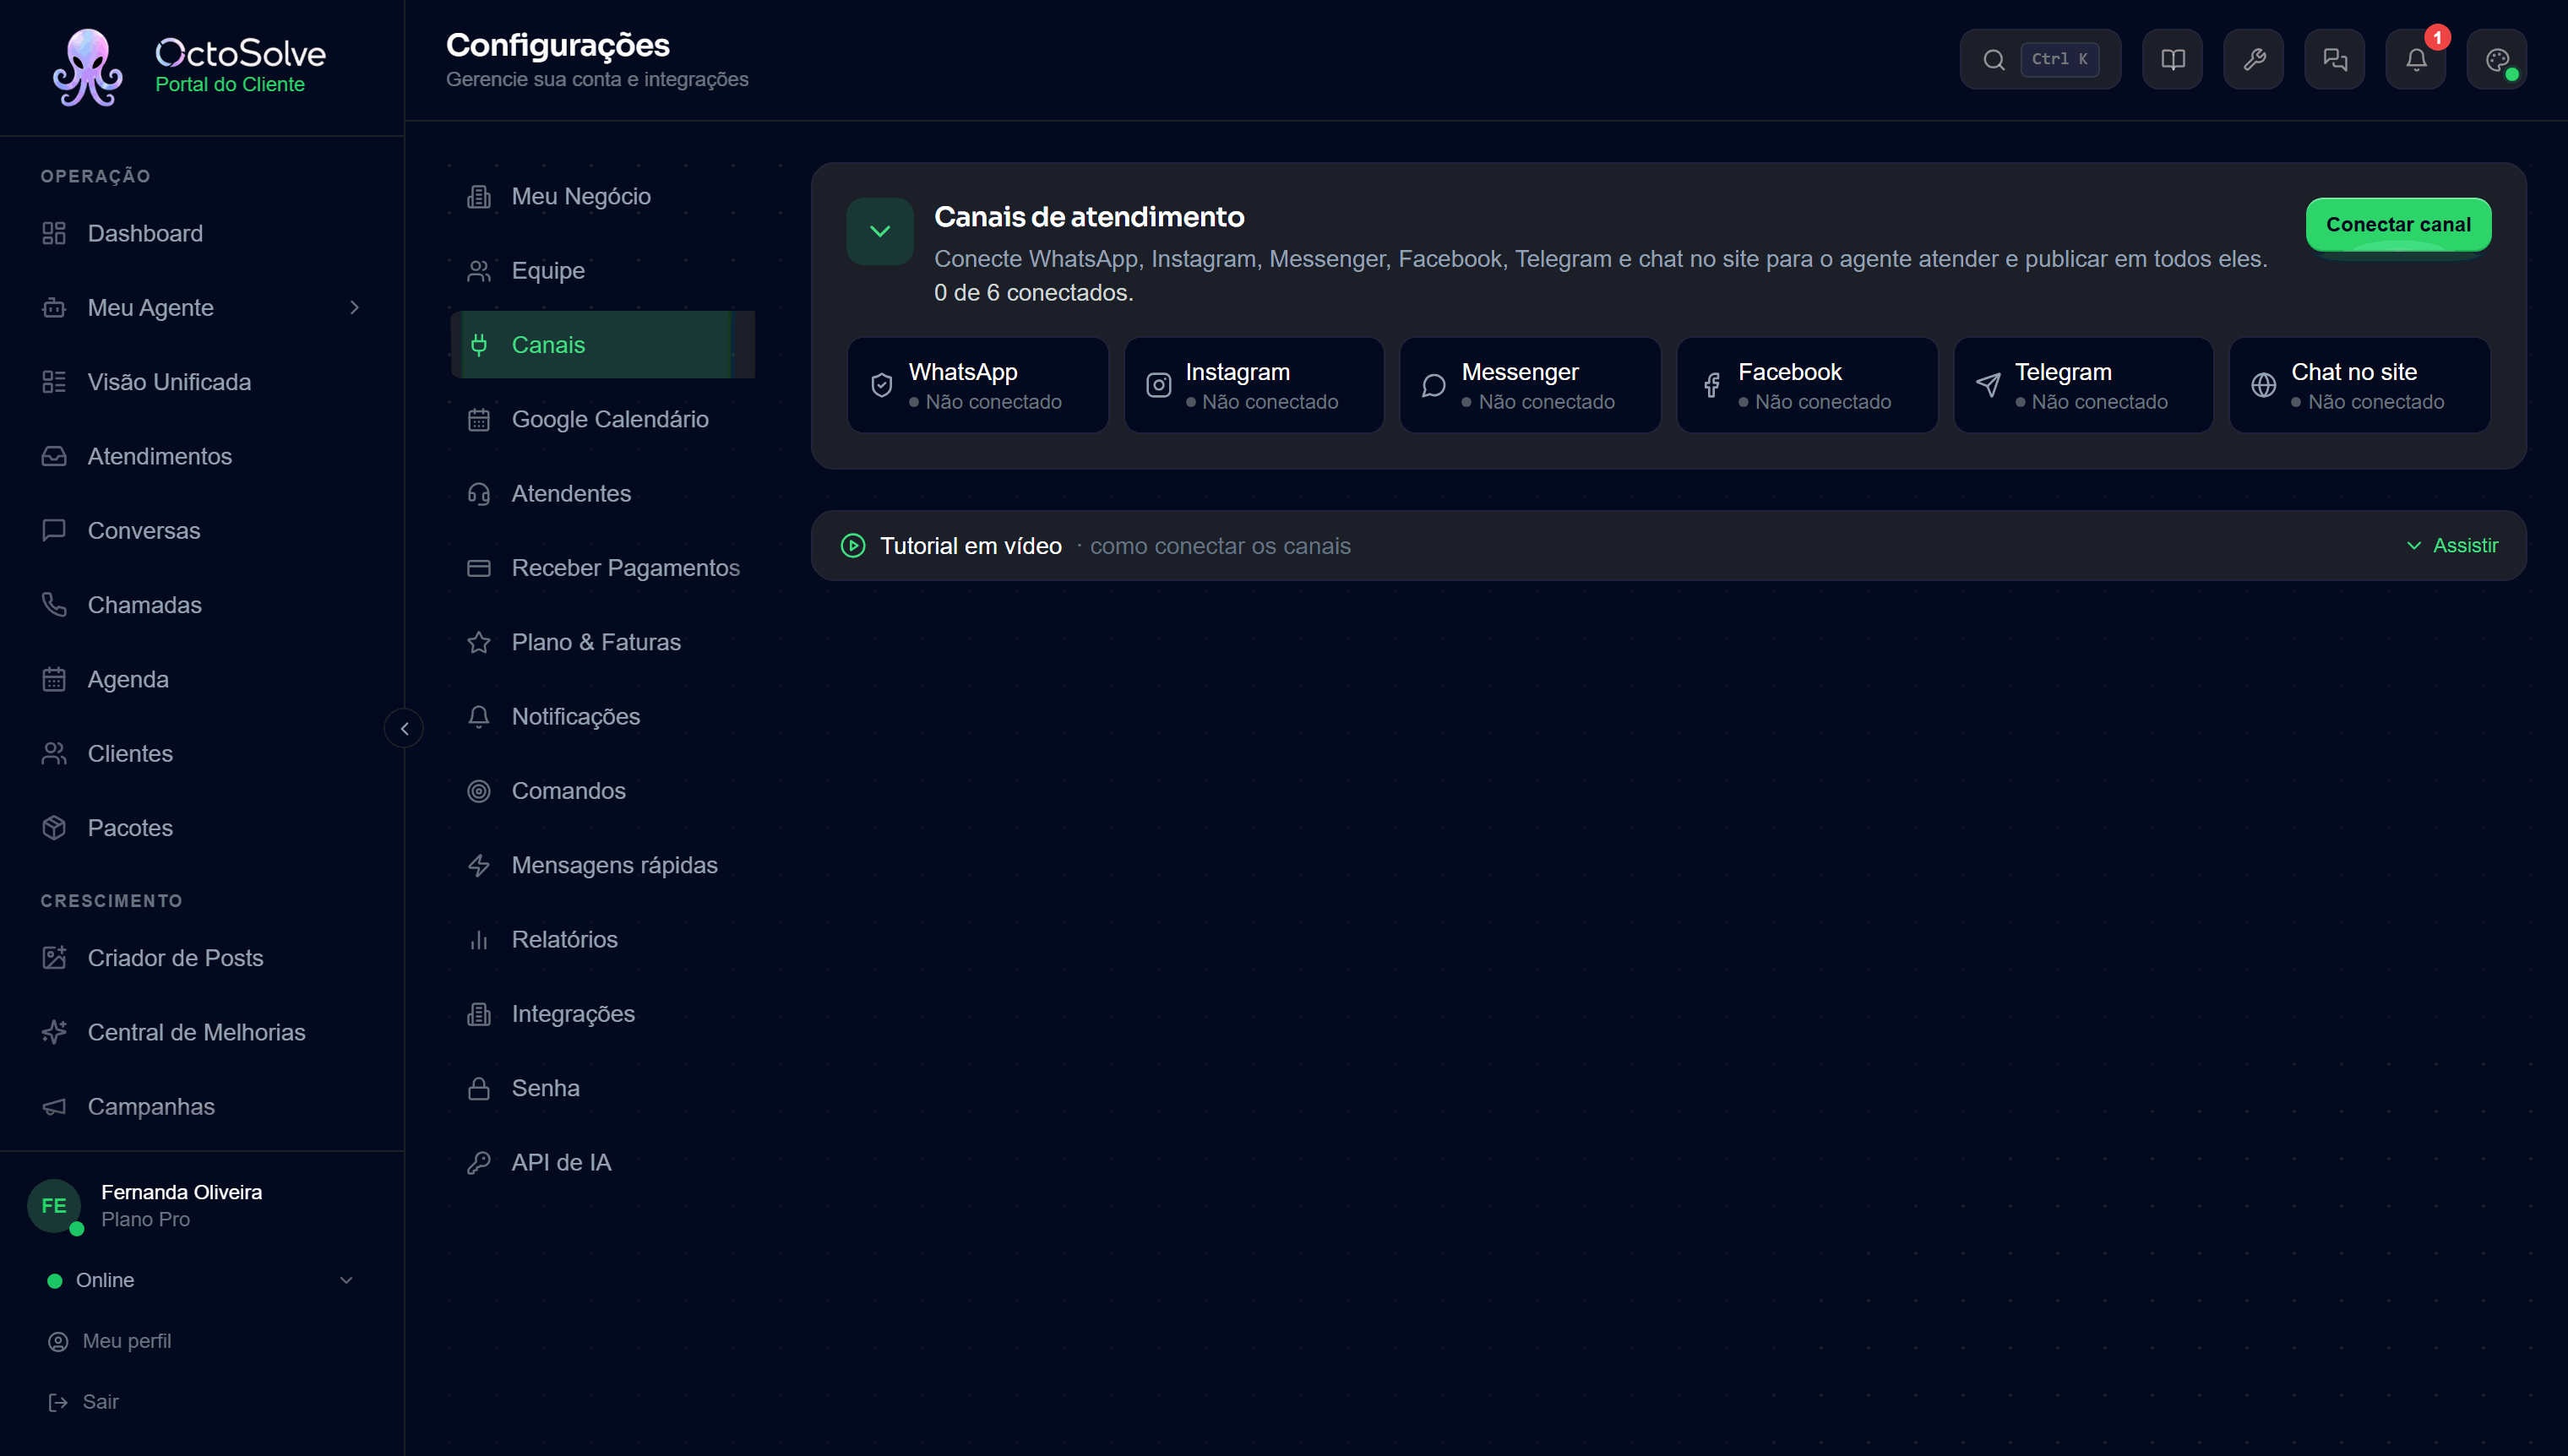2568x1456 pixels.
Task: Click the Conectar canal button
Action: [x=2398, y=224]
